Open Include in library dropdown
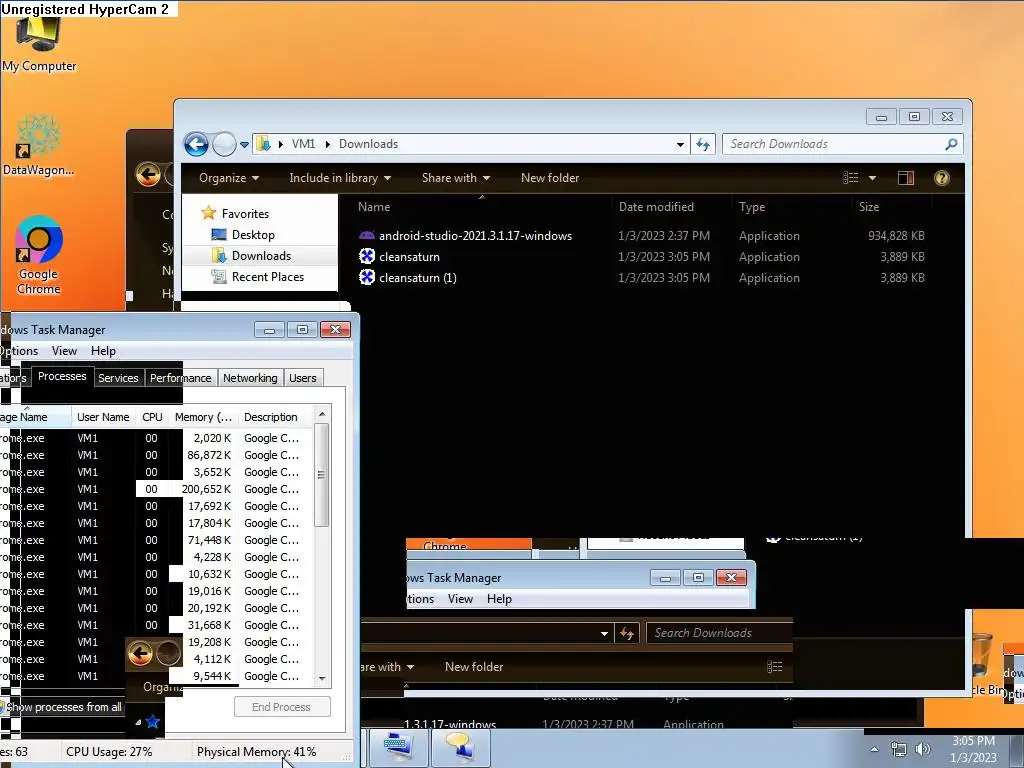The width and height of the screenshot is (1024, 768). (340, 178)
